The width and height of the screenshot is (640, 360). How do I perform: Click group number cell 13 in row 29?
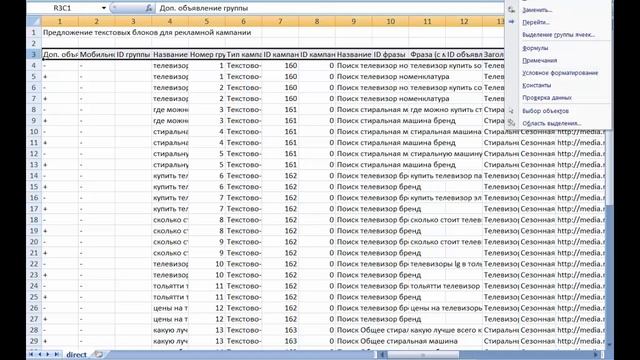click(x=207, y=341)
